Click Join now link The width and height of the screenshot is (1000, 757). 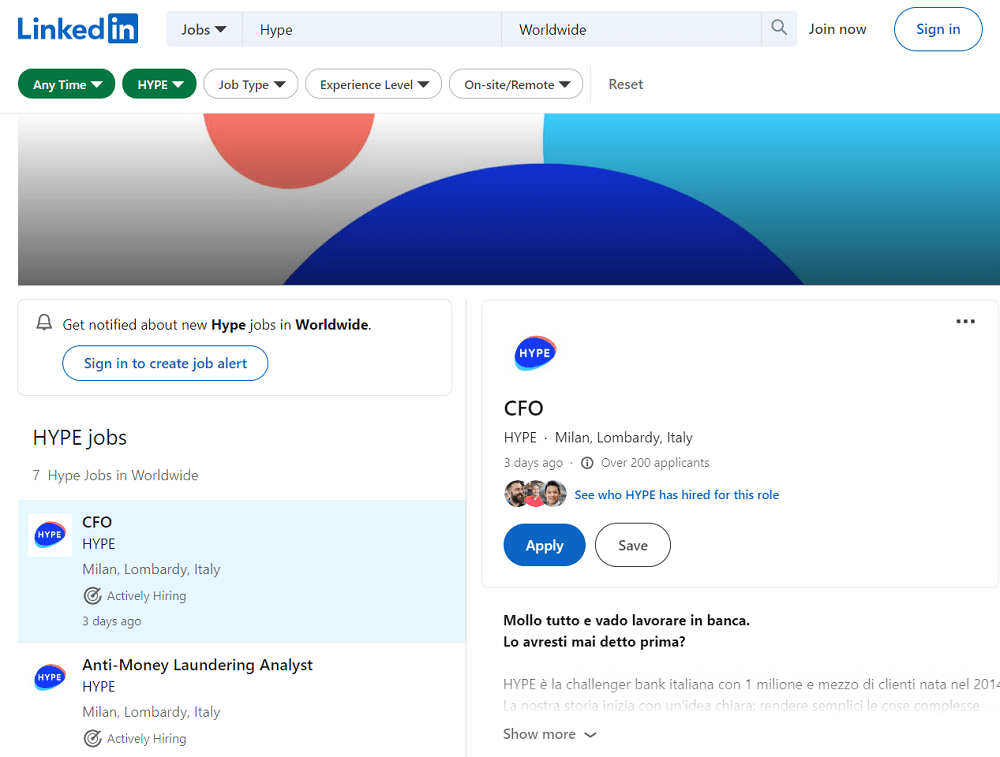tap(837, 29)
